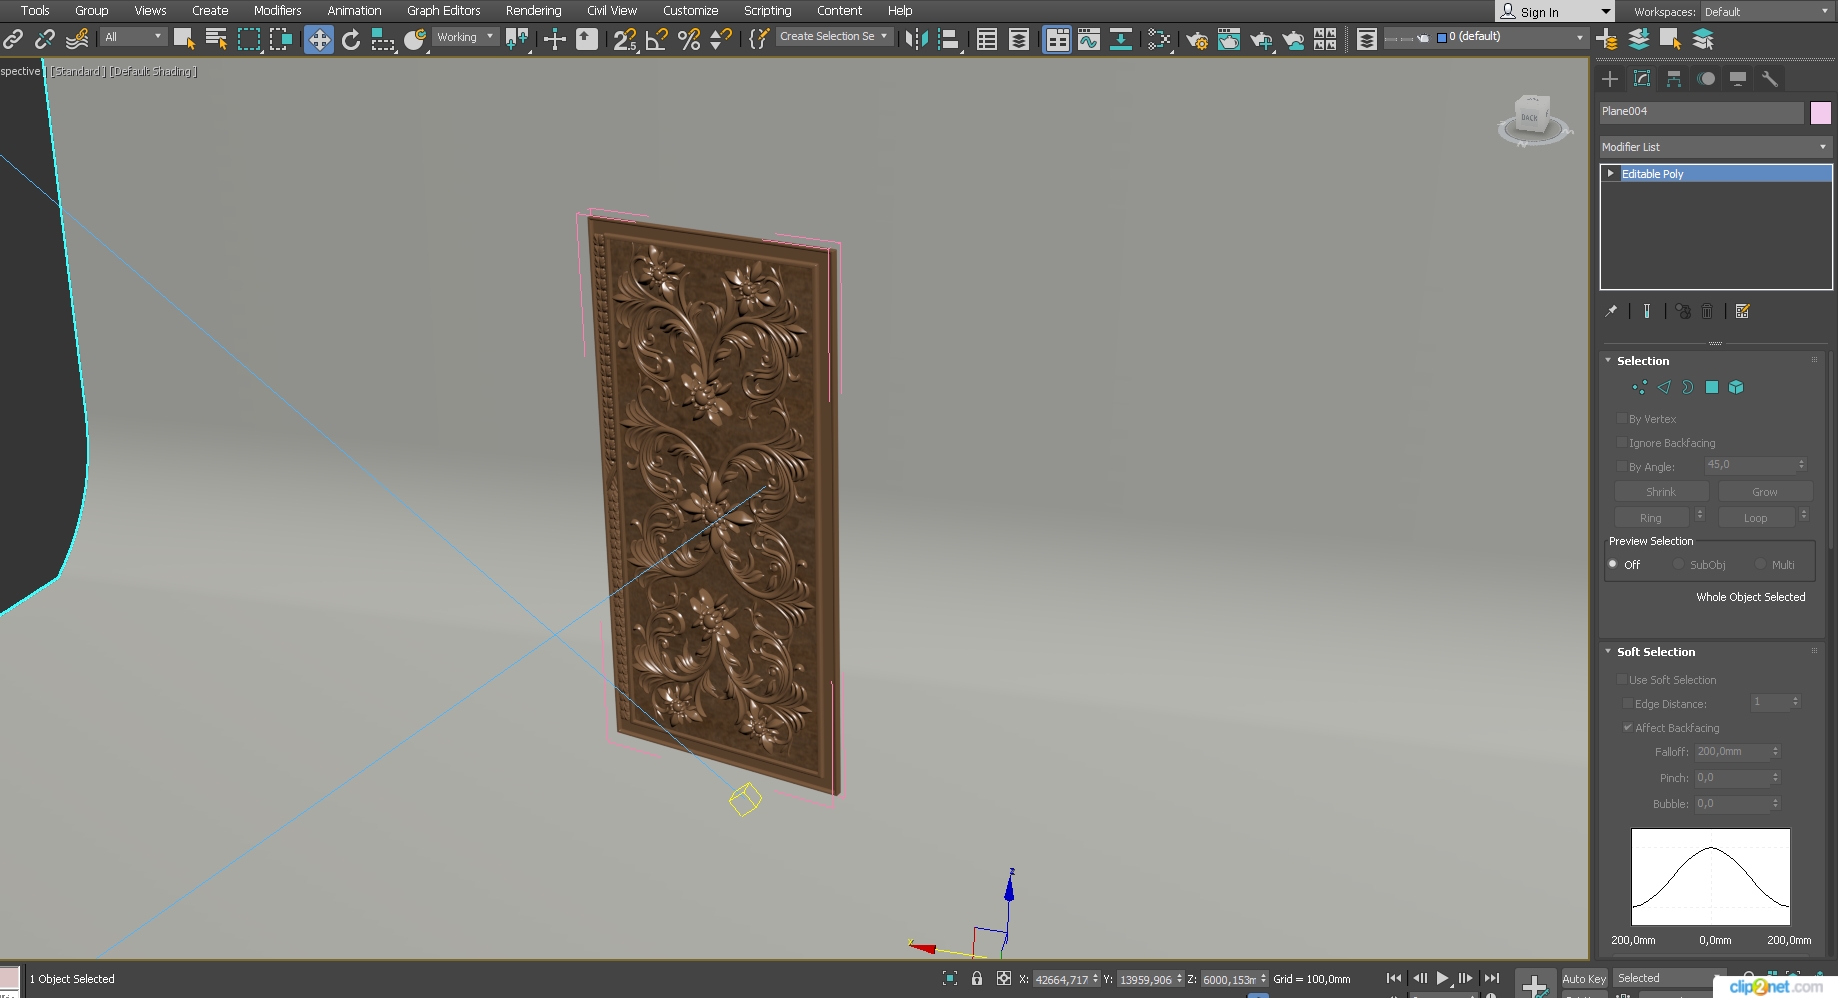Image resolution: width=1838 pixels, height=998 pixels.
Task: Choose the Select Object tool
Action: pos(184,39)
